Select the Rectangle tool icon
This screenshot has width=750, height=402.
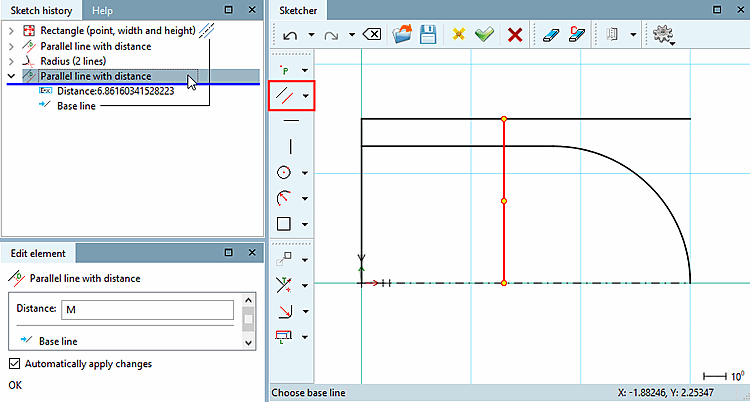[284, 223]
